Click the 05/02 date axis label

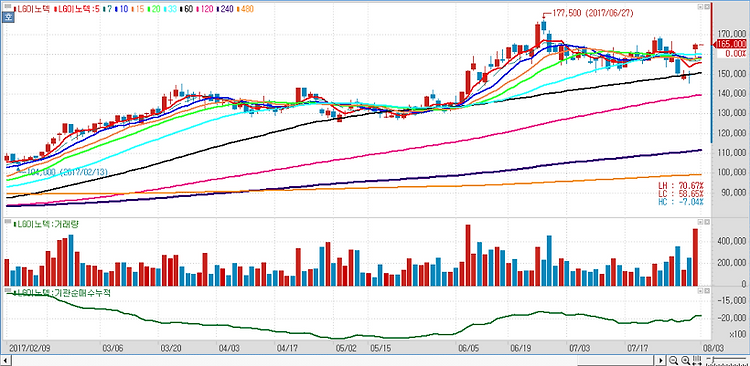pos(346,347)
